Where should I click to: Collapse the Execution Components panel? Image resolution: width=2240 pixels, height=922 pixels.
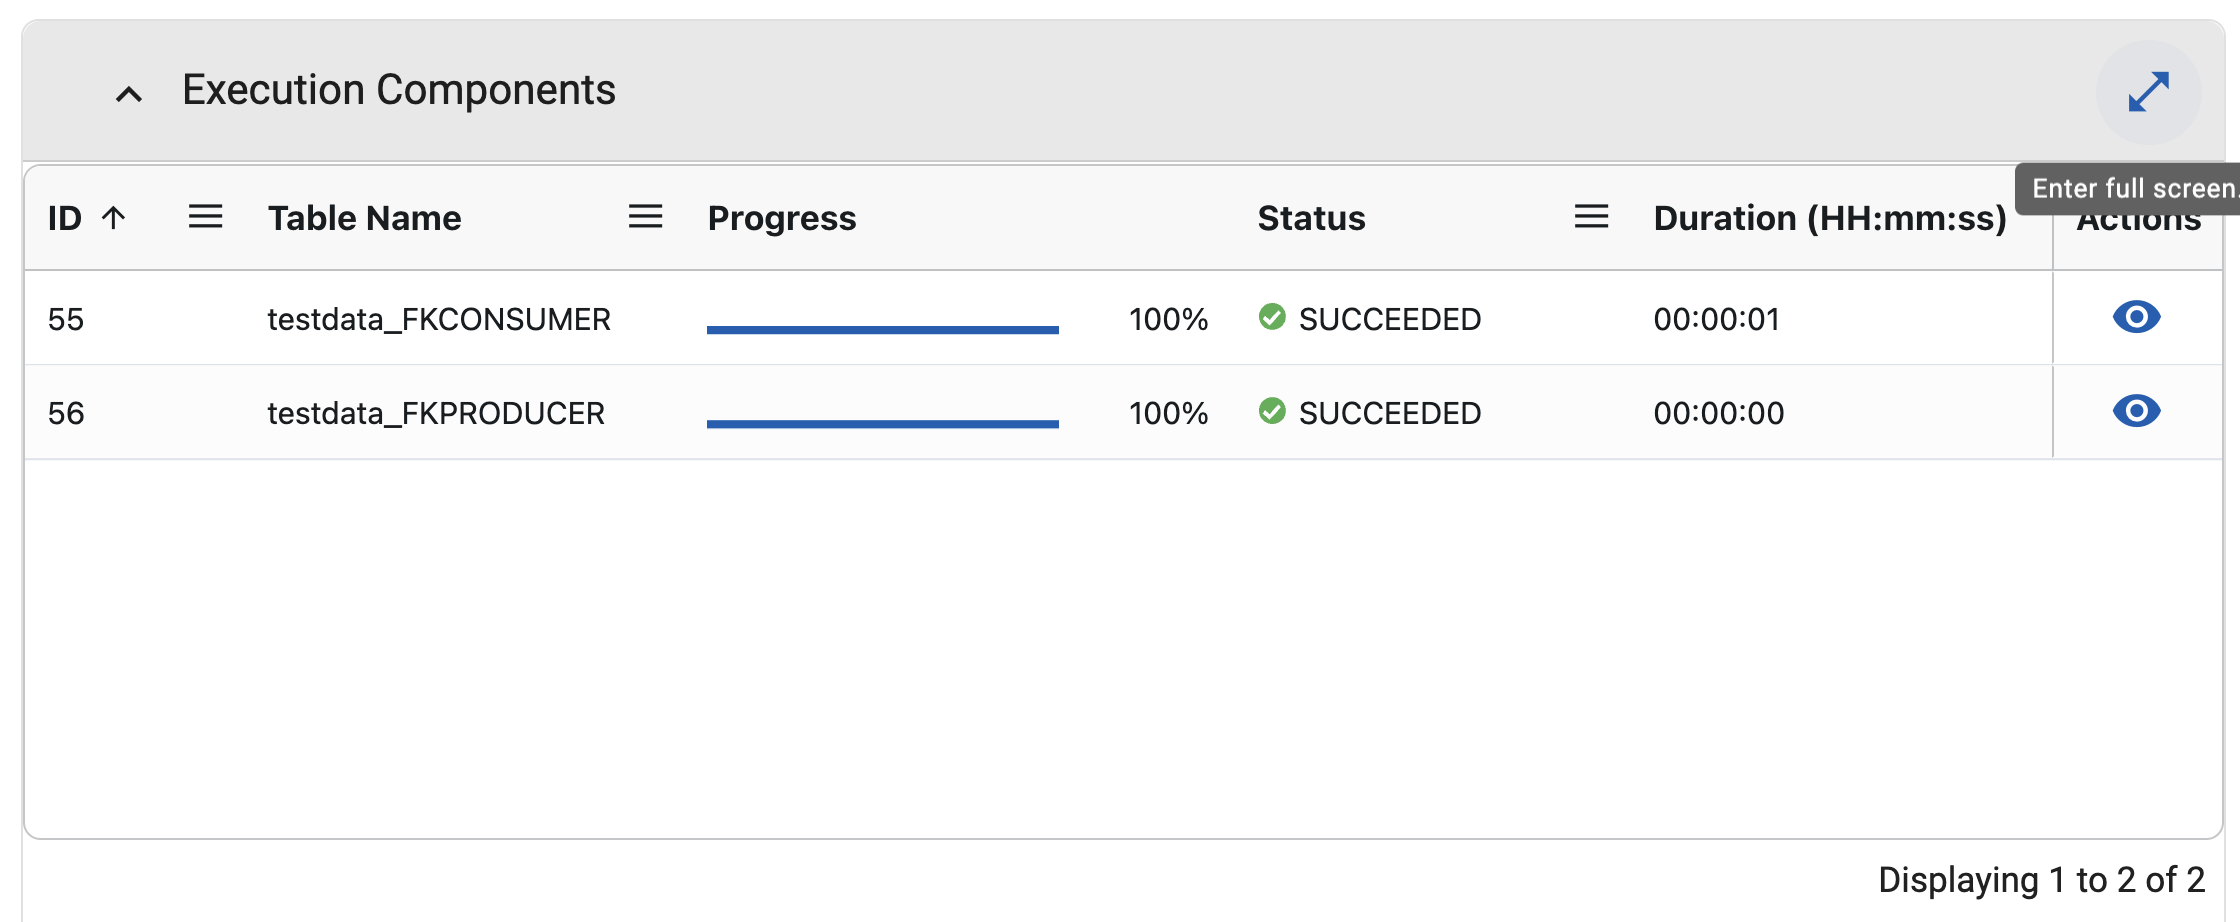tap(129, 94)
